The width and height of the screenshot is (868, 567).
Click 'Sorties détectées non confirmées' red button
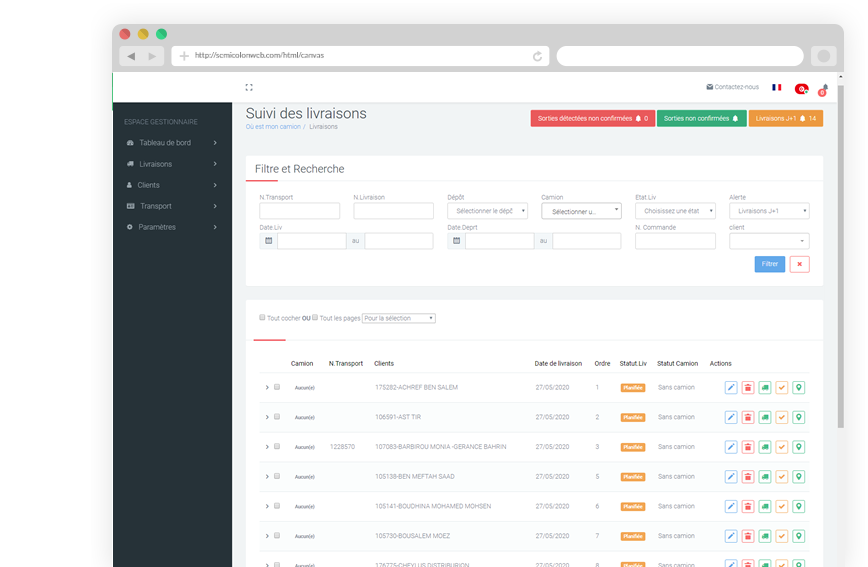click(x=592, y=118)
